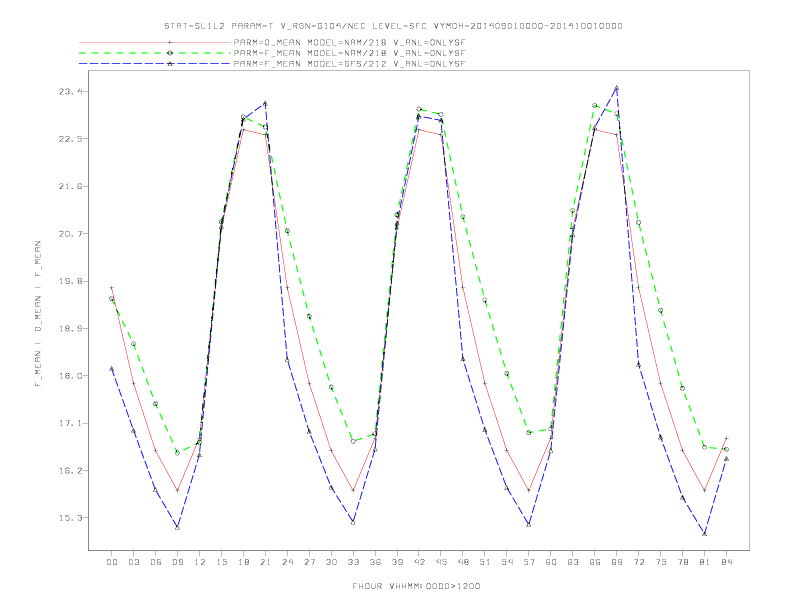Click green circle marker at hour 57
This screenshot has width=792, height=612.
pyautogui.click(x=529, y=433)
